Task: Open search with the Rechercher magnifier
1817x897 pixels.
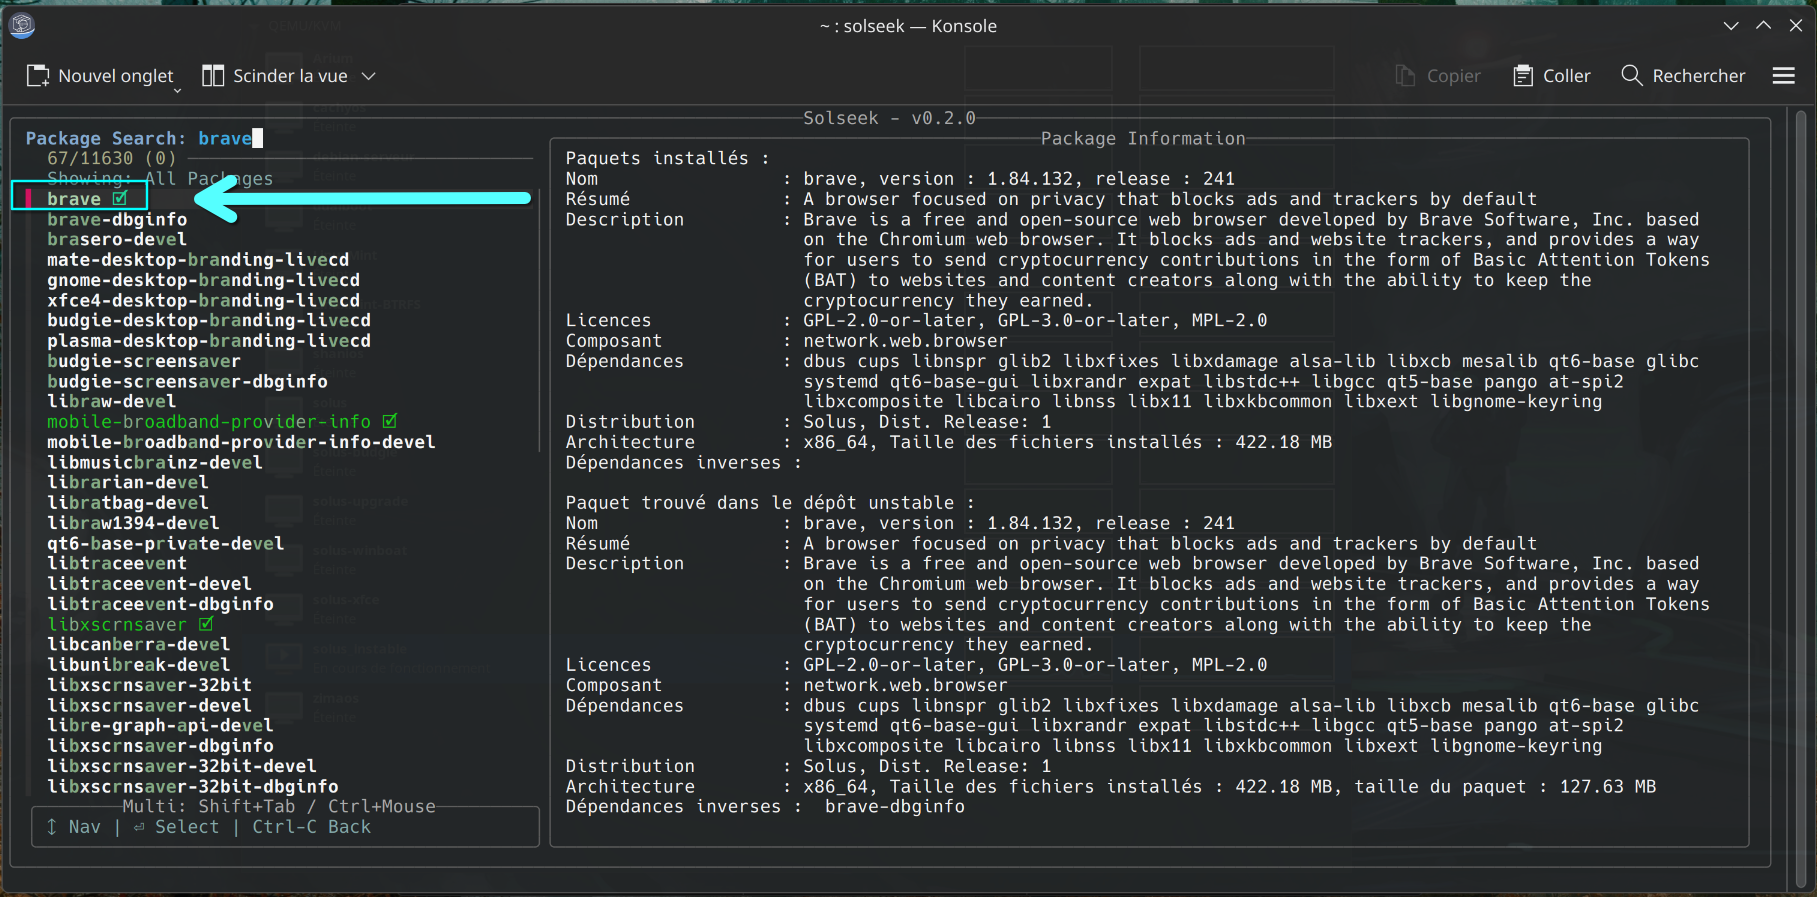Action: point(1631,76)
